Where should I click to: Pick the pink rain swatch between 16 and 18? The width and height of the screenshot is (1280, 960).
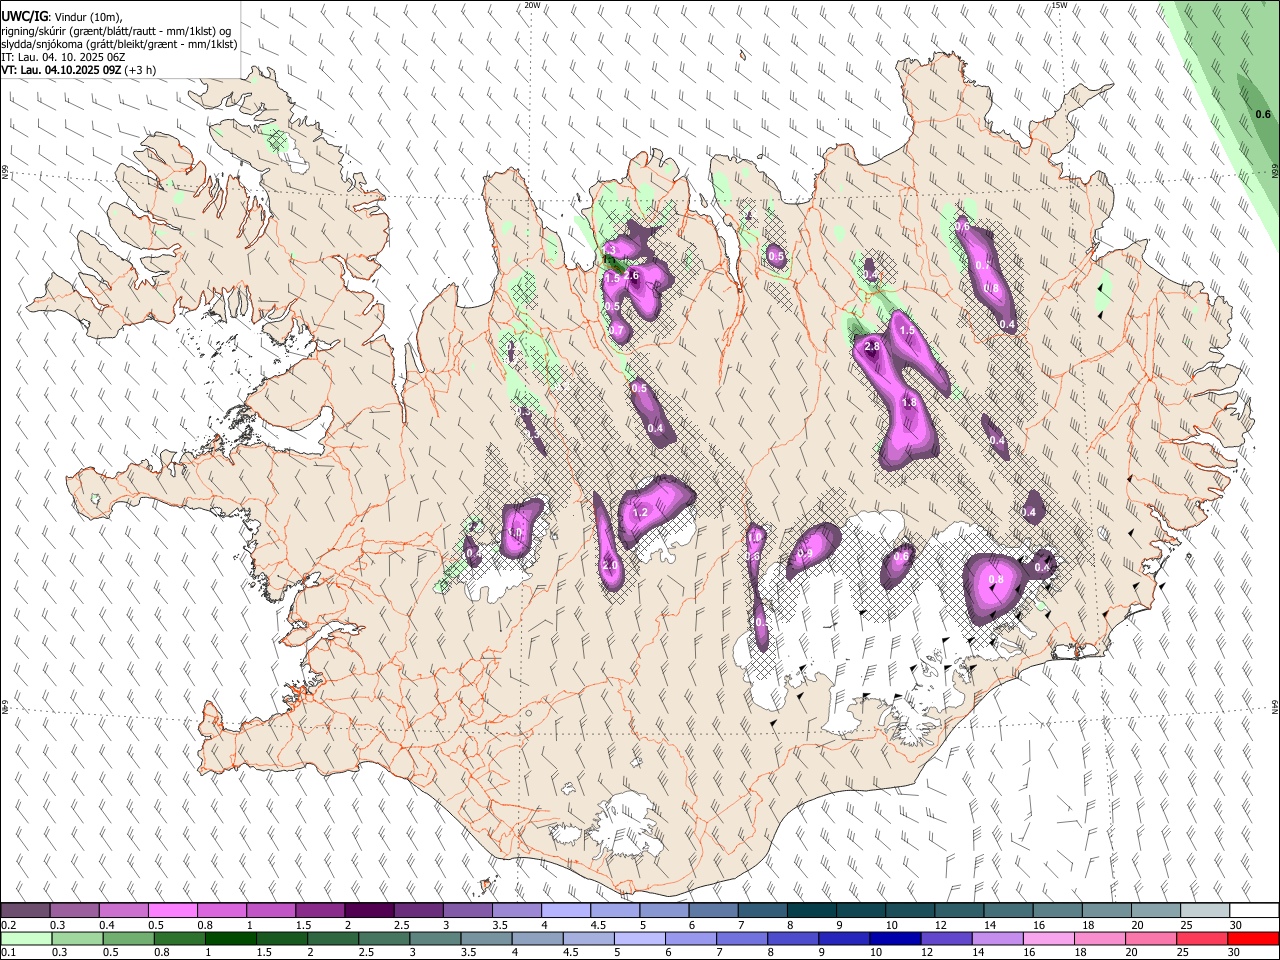(x=1048, y=938)
